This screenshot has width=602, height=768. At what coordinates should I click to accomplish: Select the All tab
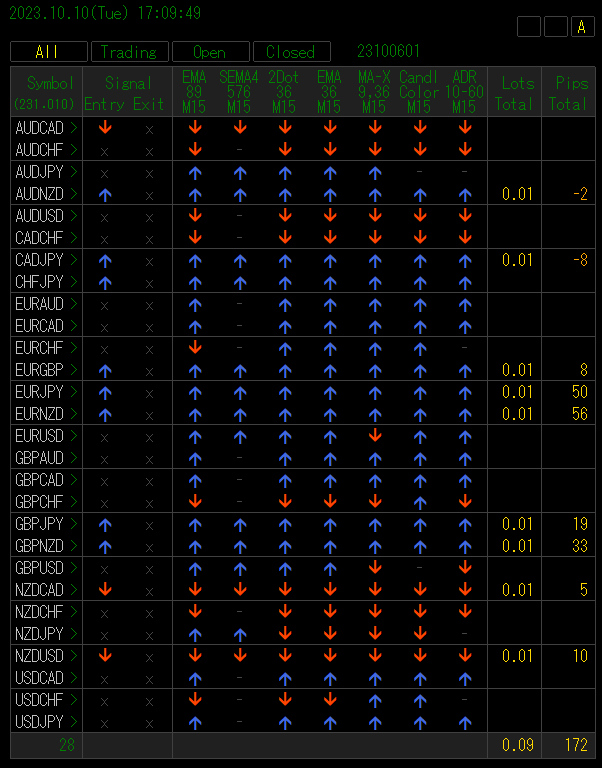coord(48,51)
